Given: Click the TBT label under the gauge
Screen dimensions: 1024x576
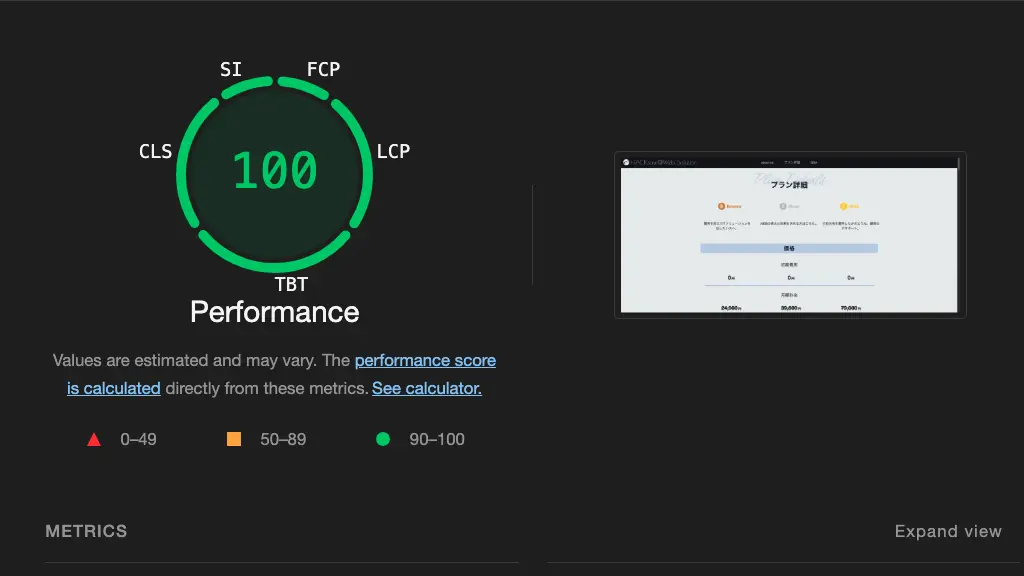Looking at the screenshot, I should point(291,284).
